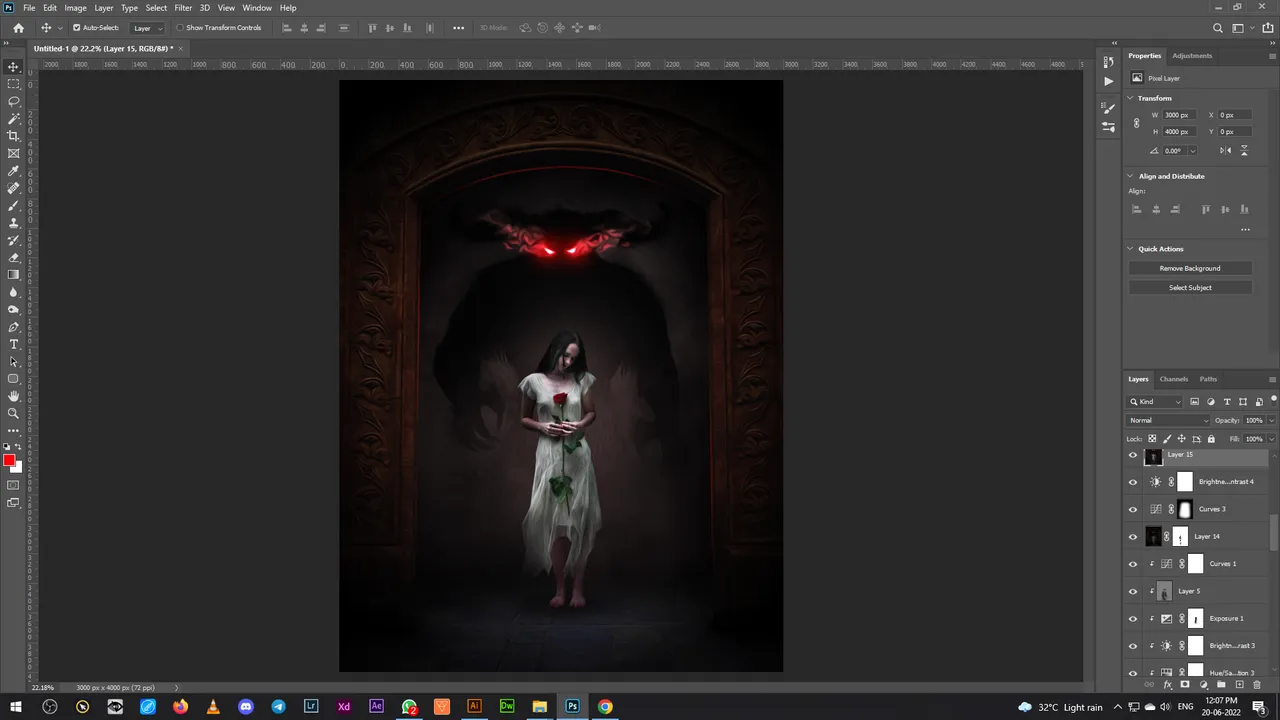1280x720 pixels.
Task: Open the Opacity dropdown arrow
Action: [x=1271, y=421]
